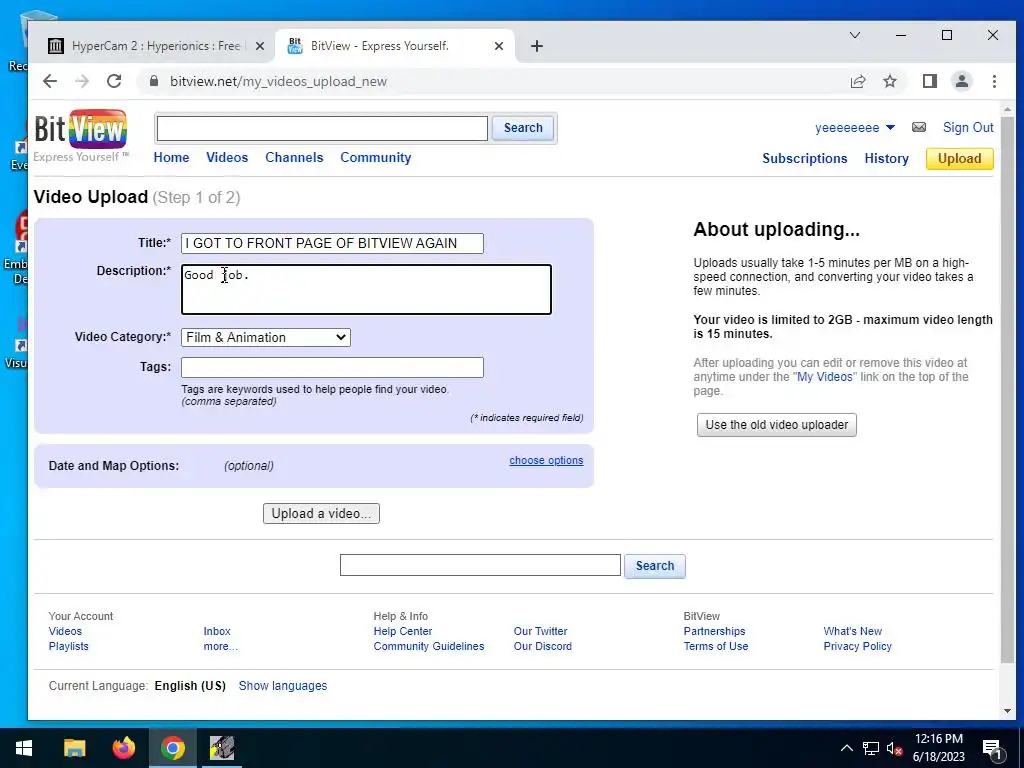Open the Our Discord footer link
This screenshot has width=1024, height=768.
[x=543, y=647]
